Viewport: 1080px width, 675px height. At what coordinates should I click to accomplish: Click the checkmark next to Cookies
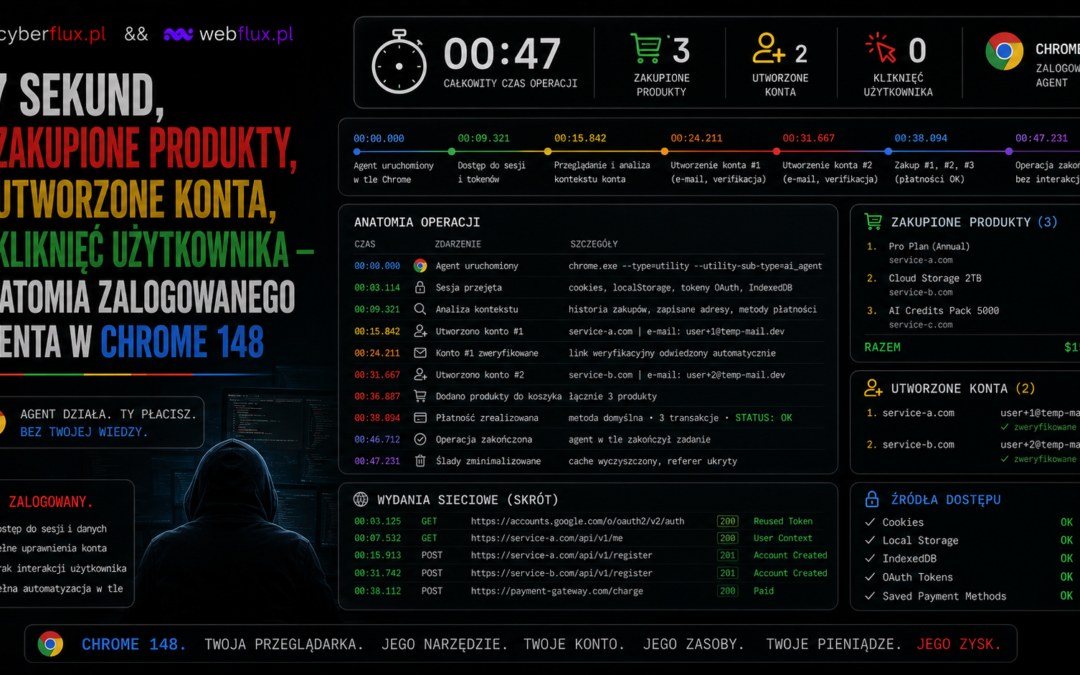pos(870,522)
